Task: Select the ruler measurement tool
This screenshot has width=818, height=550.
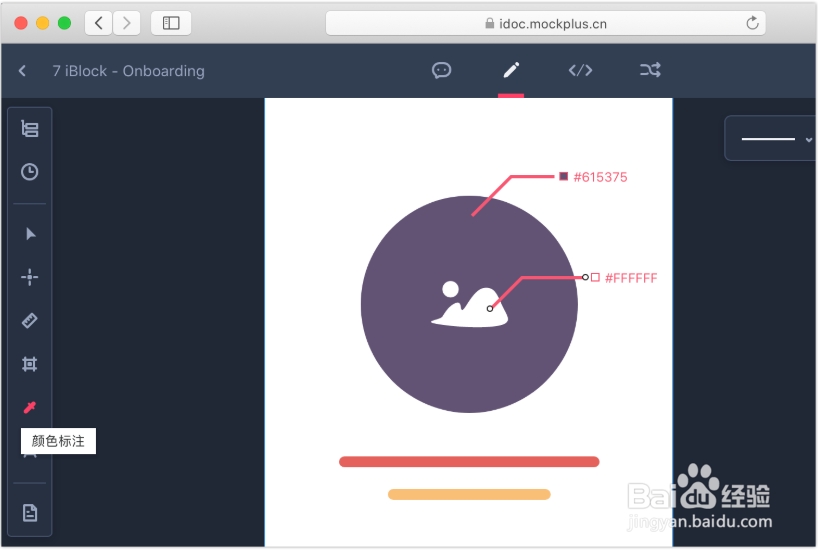Action: (x=30, y=320)
